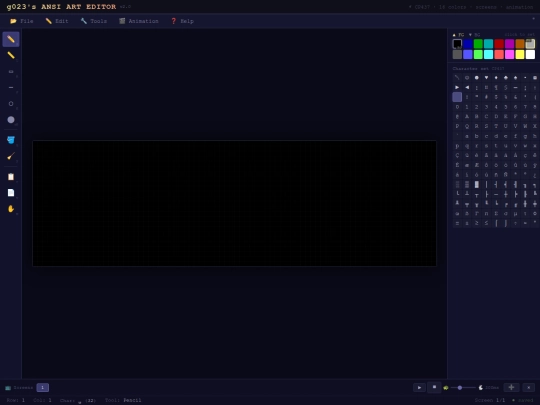Switch to BG color mode
The image size is (540, 405).
pyautogui.click(x=475, y=35)
